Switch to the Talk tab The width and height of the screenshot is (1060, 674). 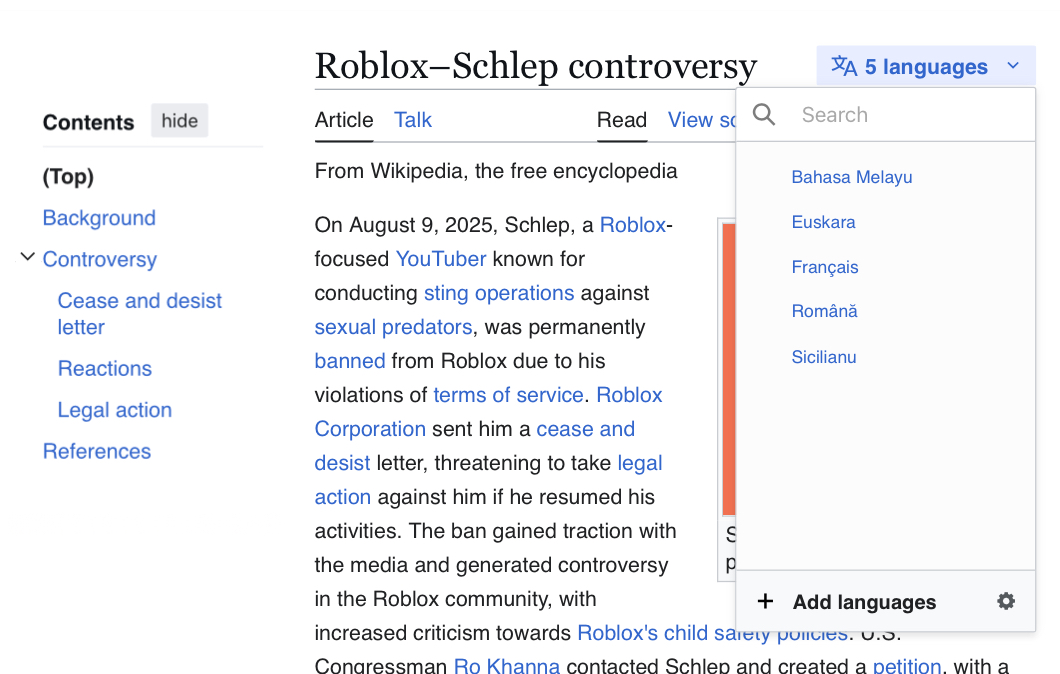point(413,120)
